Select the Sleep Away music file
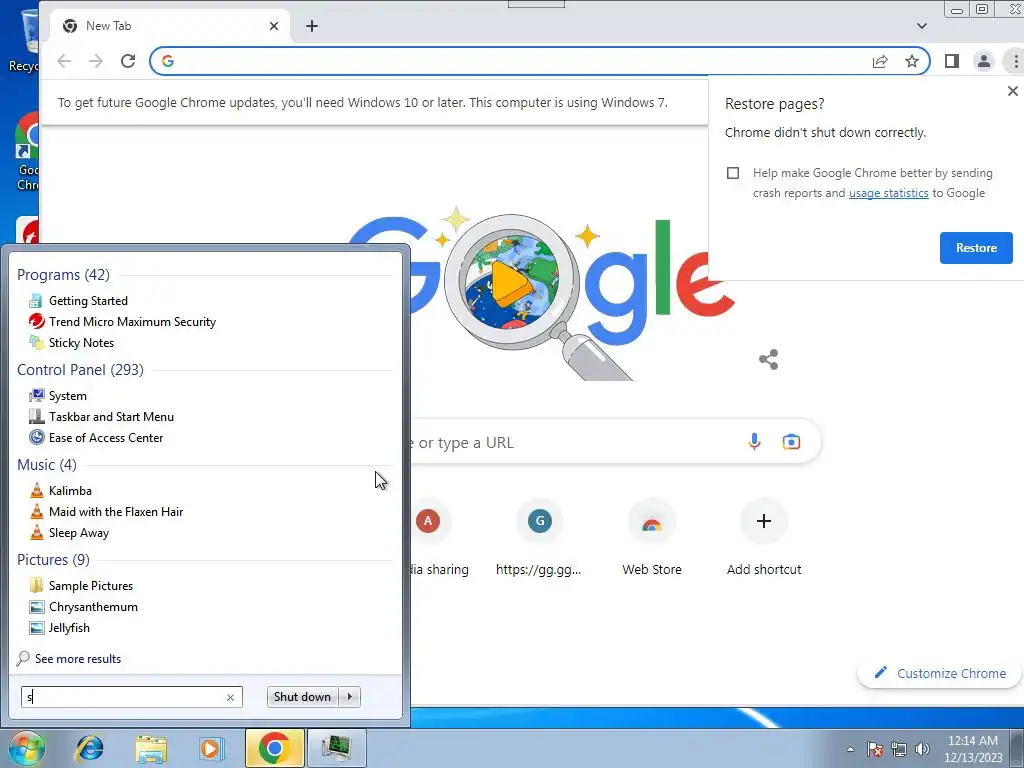 click(69, 533)
